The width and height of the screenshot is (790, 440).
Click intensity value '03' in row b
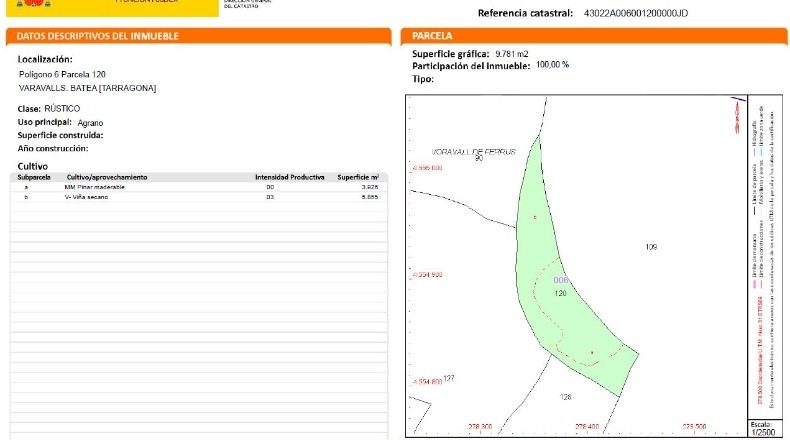pyautogui.click(x=270, y=197)
